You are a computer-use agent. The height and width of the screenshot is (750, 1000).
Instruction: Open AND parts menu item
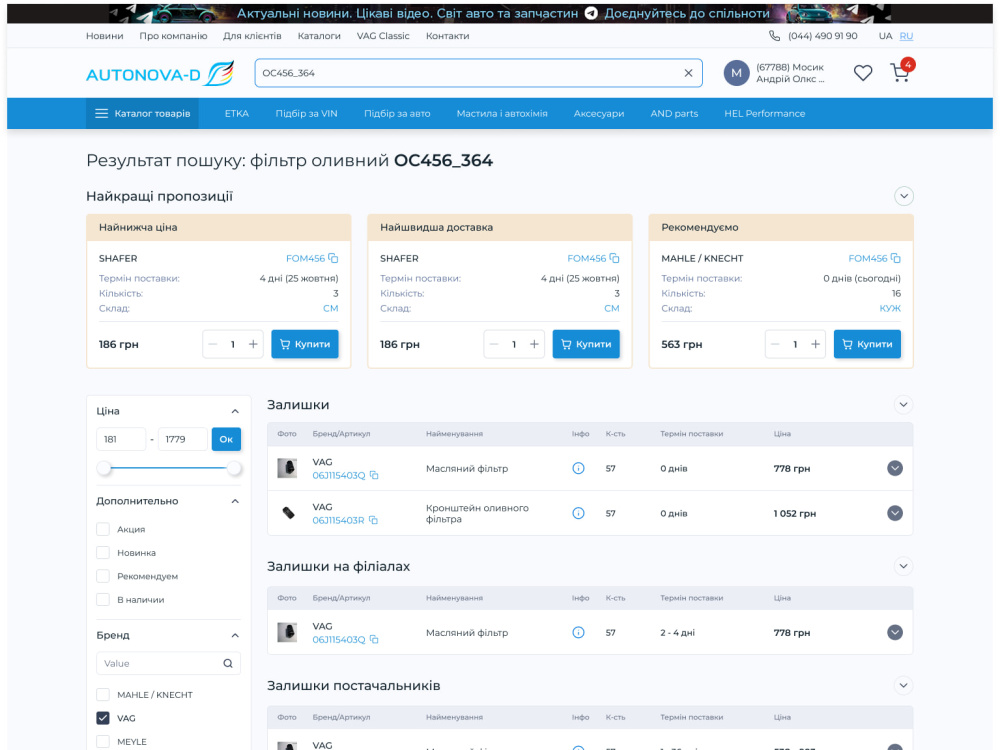674,114
